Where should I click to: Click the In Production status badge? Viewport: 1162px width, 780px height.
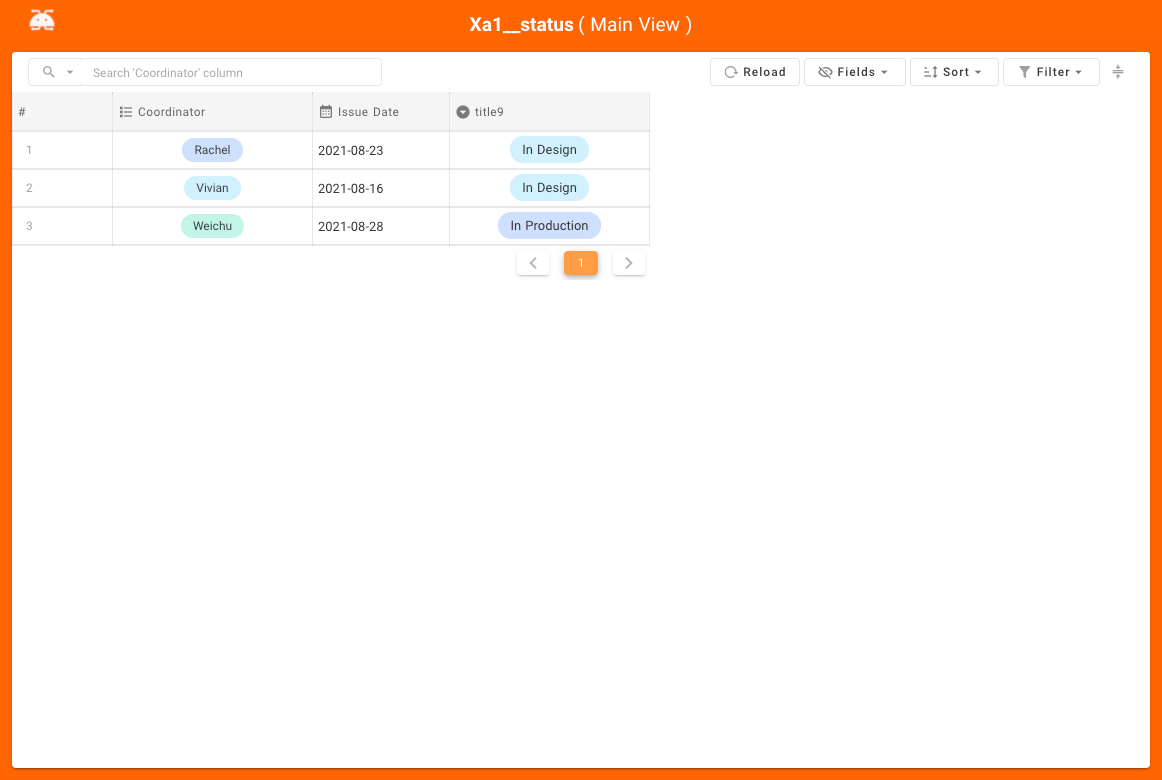point(549,225)
